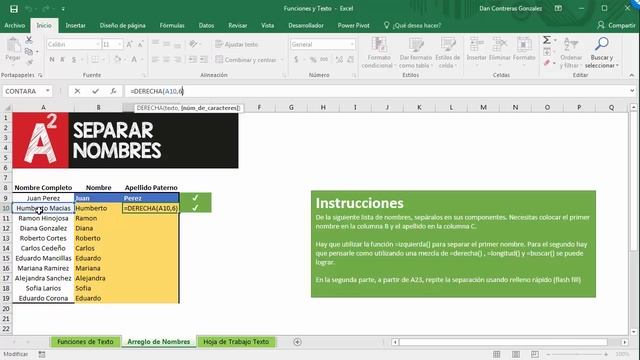Select cell with Diana Gonzalez
Image resolution: width=640 pixels, height=360 pixels.
tap(43, 228)
